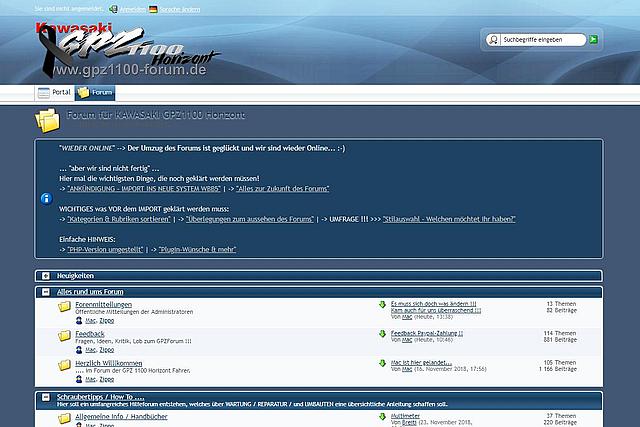This screenshot has width=640, height=427.
Task: Open the Plugin-Wünsche & mehr link
Action: tap(197, 249)
